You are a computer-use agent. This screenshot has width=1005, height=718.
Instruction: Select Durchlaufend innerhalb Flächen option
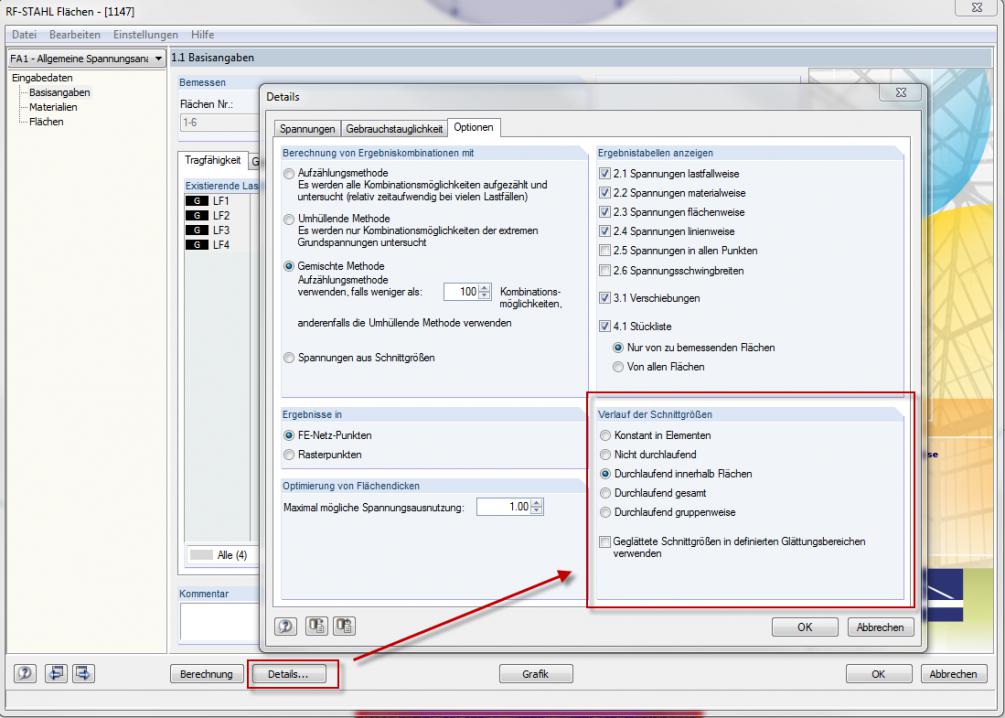605,474
